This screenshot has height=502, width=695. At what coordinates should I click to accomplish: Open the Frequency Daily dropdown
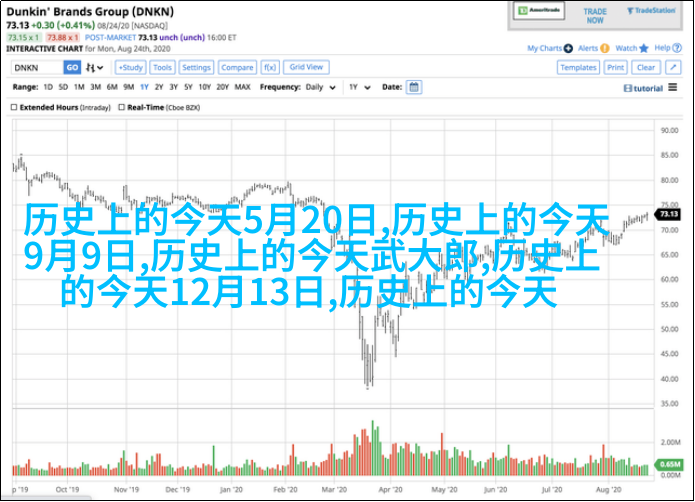320,87
